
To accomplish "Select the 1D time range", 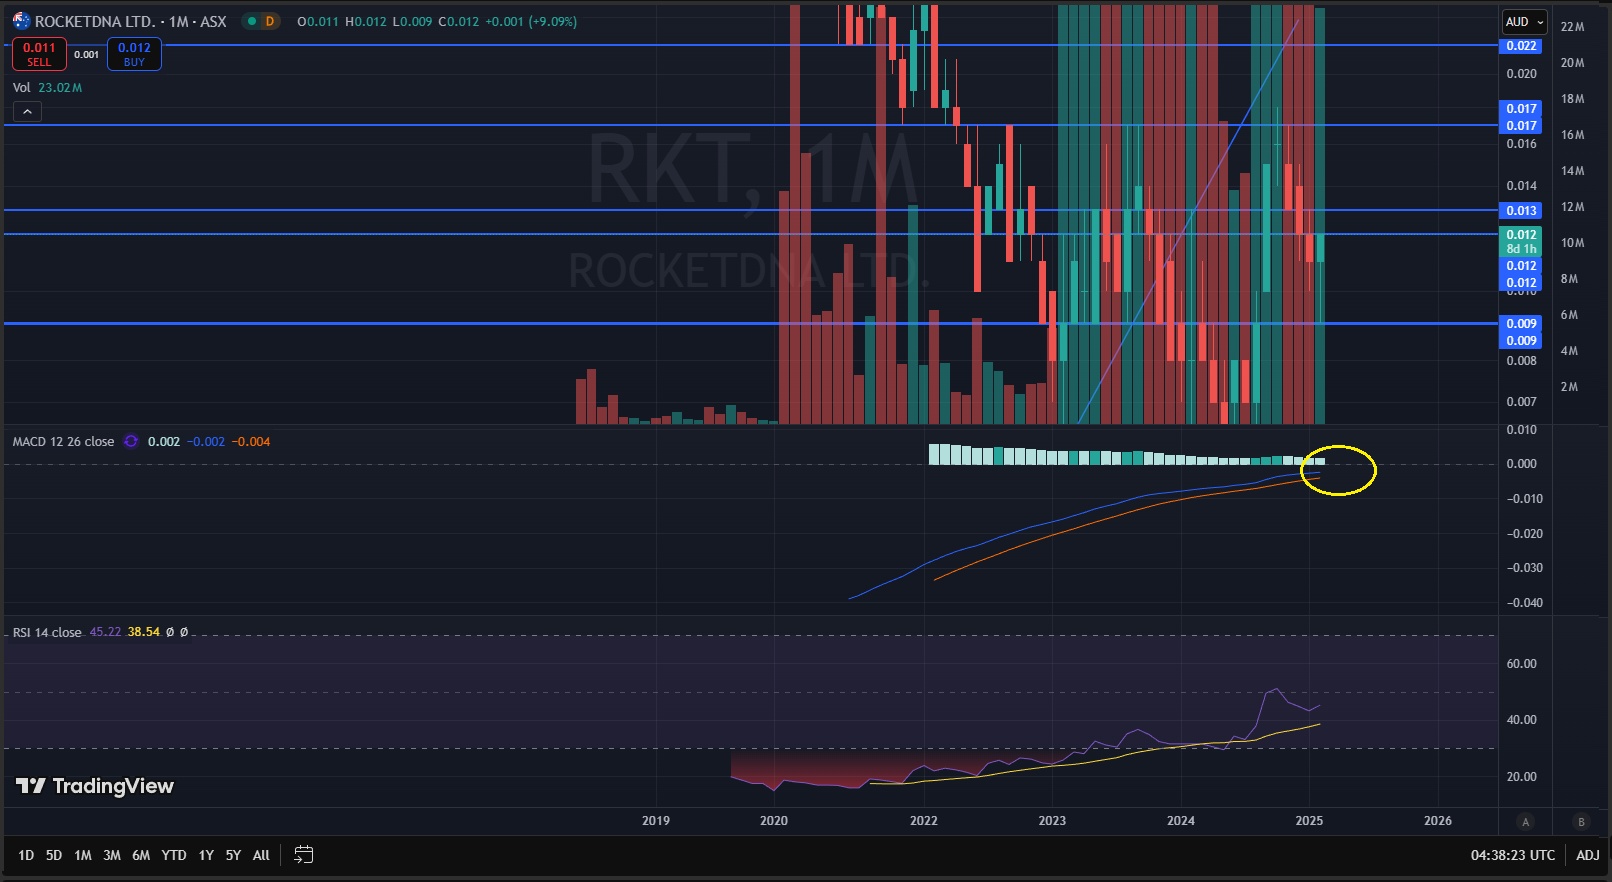I will [x=26, y=855].
